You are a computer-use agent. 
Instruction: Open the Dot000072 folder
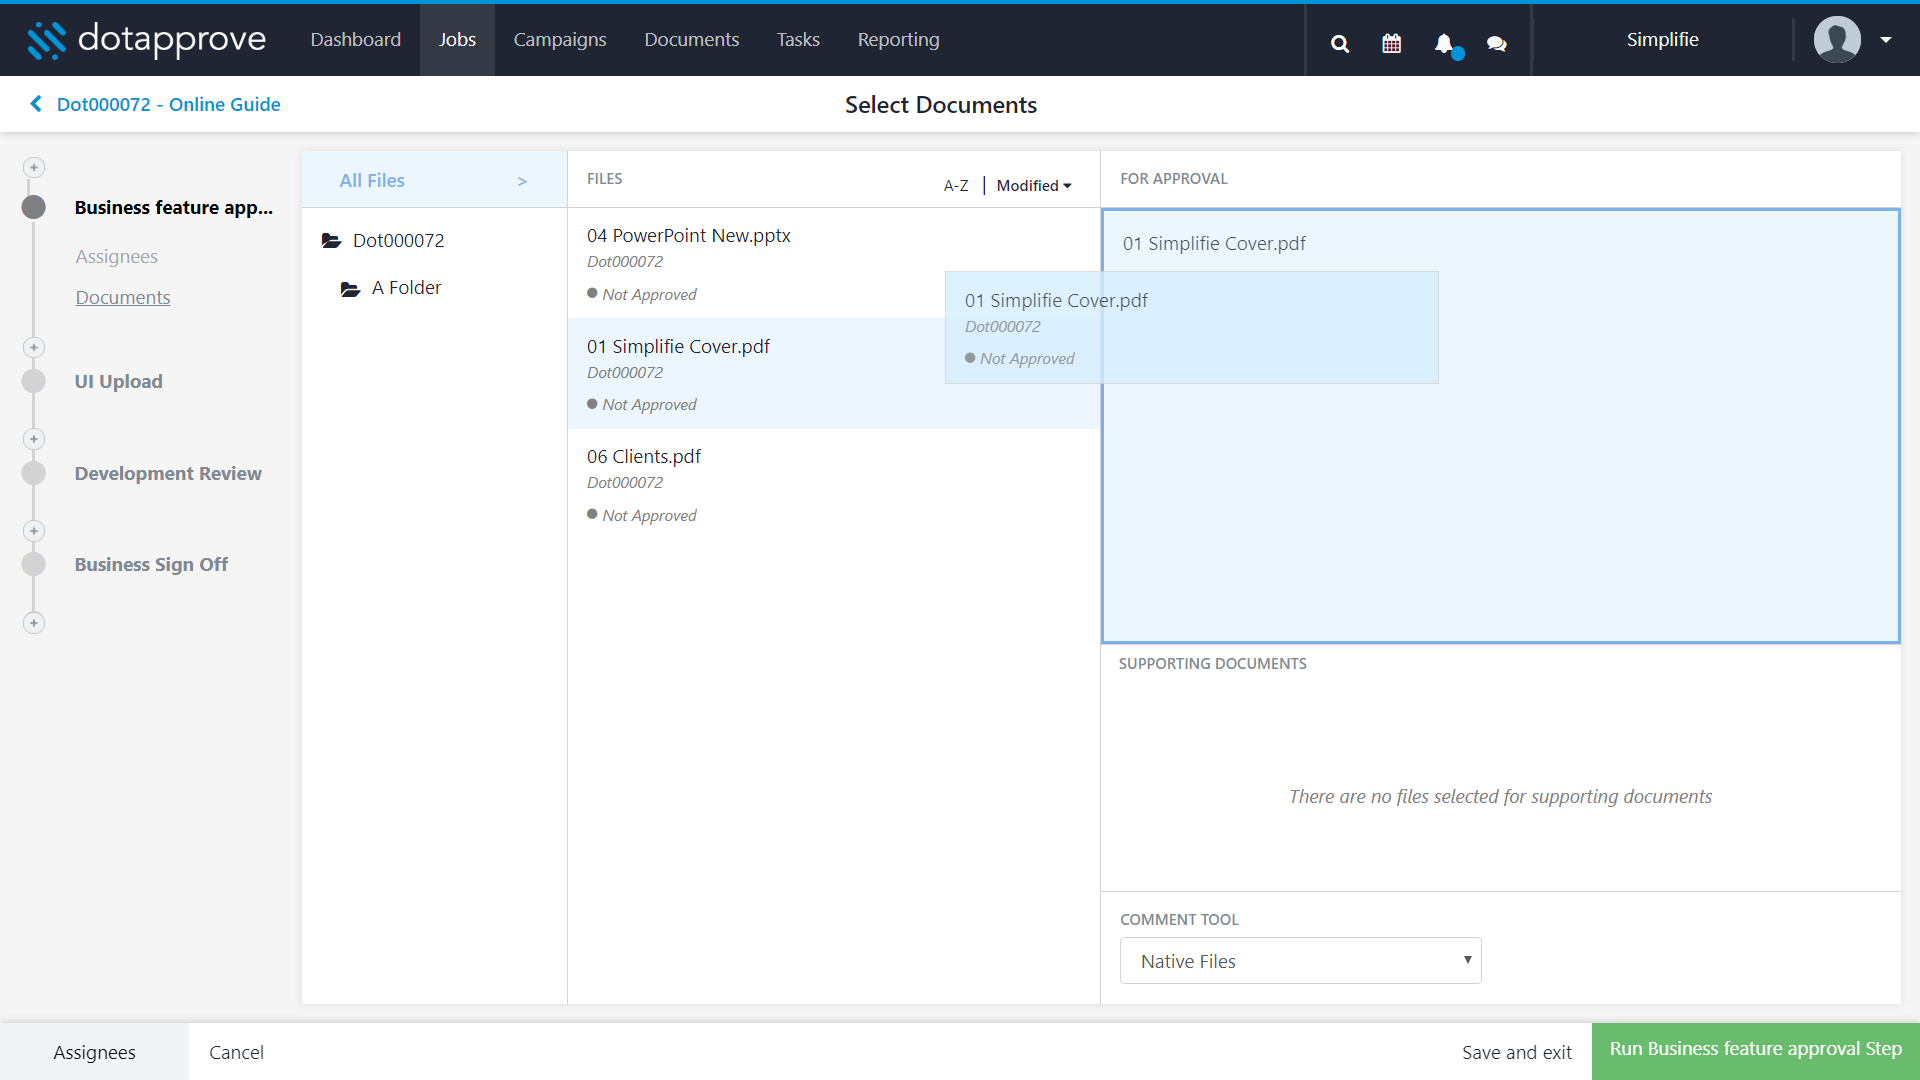coord(398,241)
